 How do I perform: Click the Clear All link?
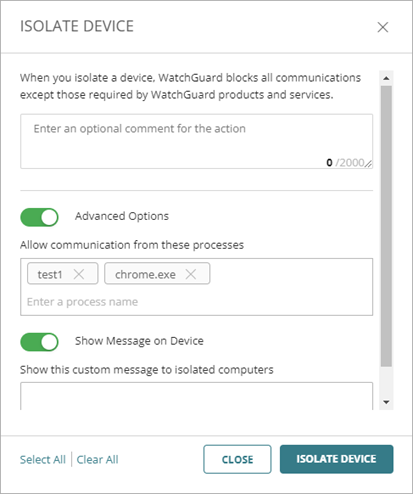tap(97, 460)
